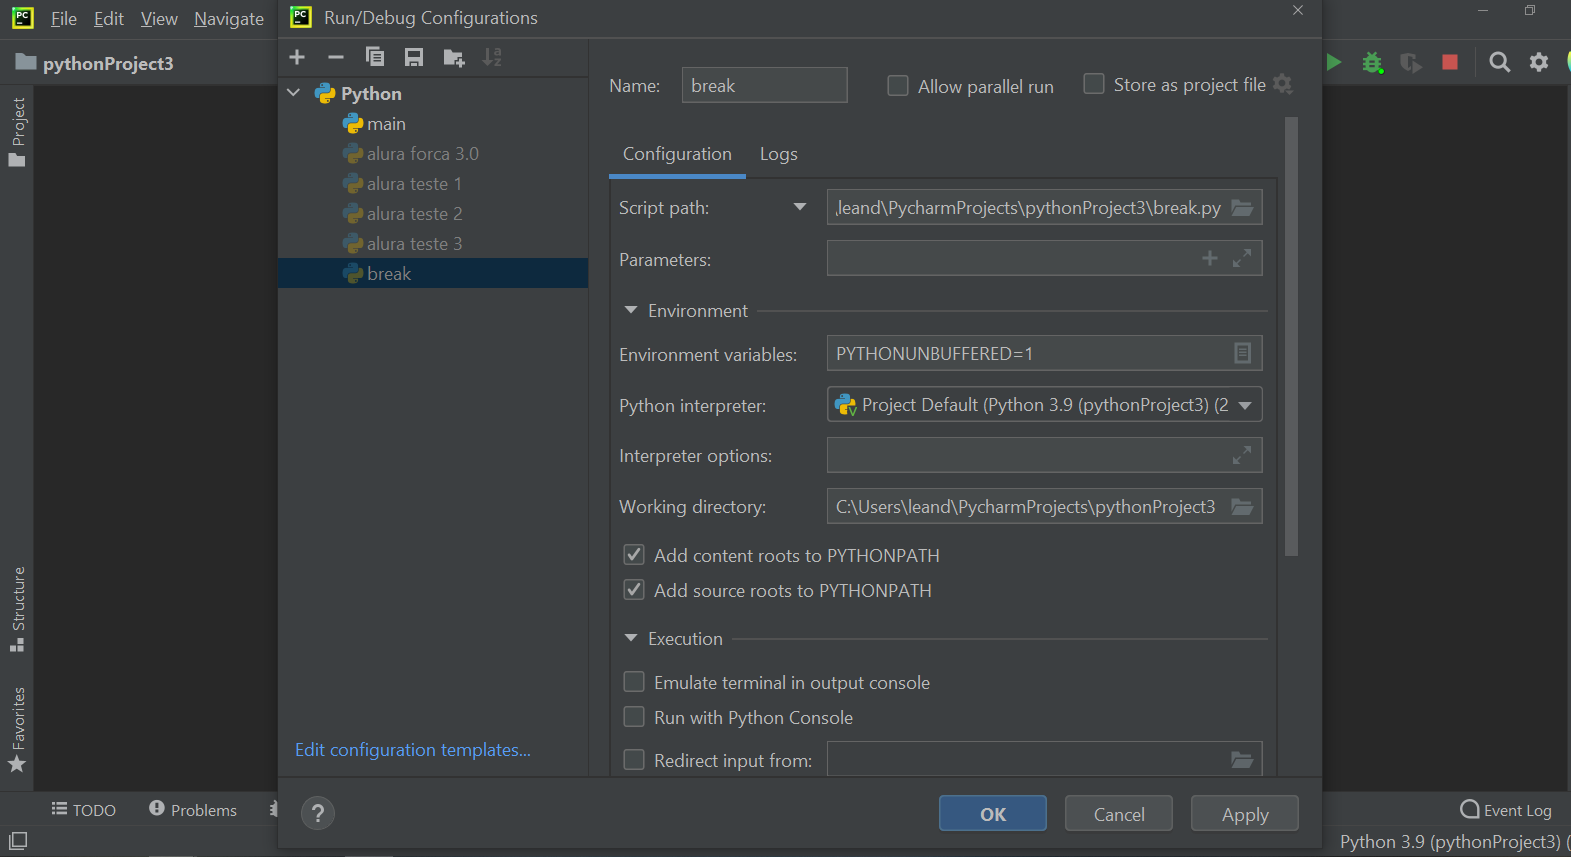1571x857 pixels.
Task: Run with coverage icon in main toolbar
Action: coord(1411,62)
